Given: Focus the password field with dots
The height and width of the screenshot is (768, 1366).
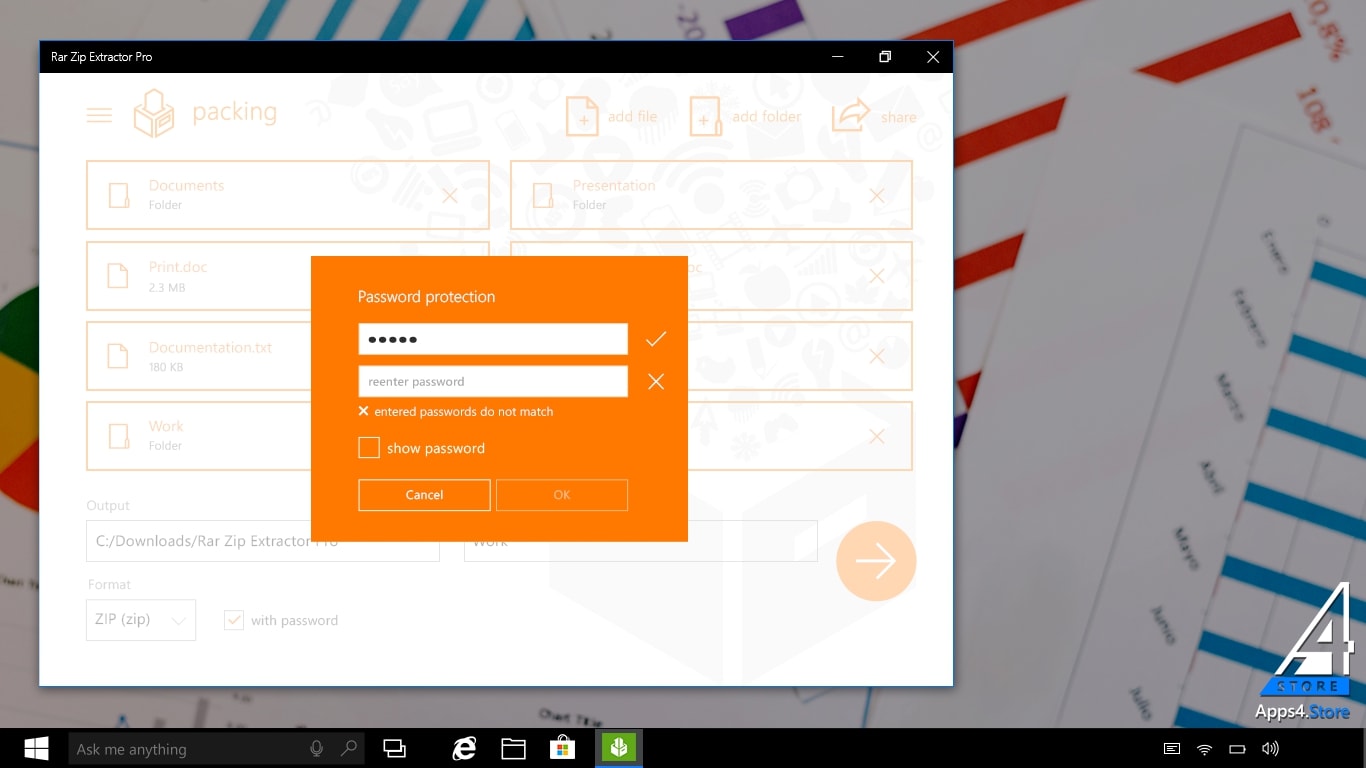Looking at the screenshot, I should 493,339.
